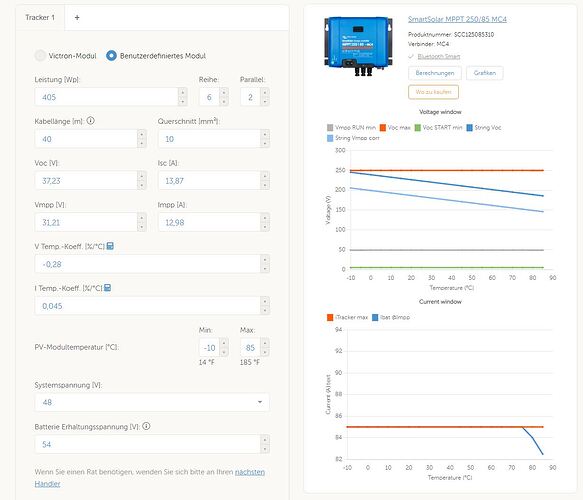
Task: Select Benutzerdefiniertes Modul radio option
Action: [112, 55]
